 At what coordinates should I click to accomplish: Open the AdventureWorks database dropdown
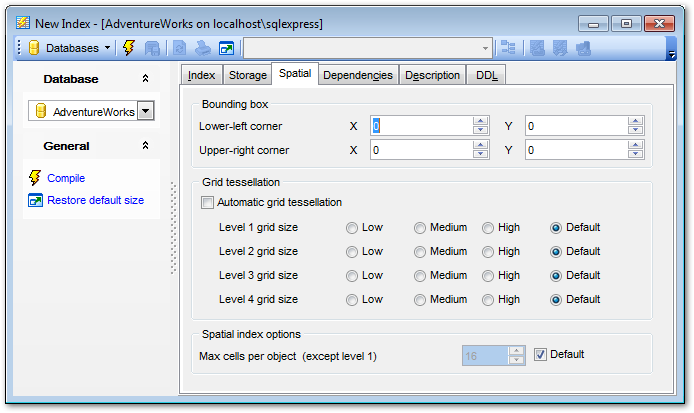point(145,112)
